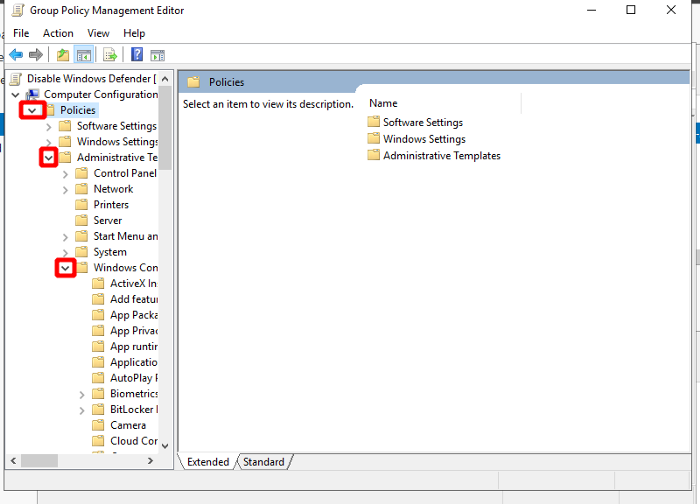Screen dimensions: 700x504
Task: Click tree pane vertical scrollbar down arrow
Action: (x=165, y=446)
